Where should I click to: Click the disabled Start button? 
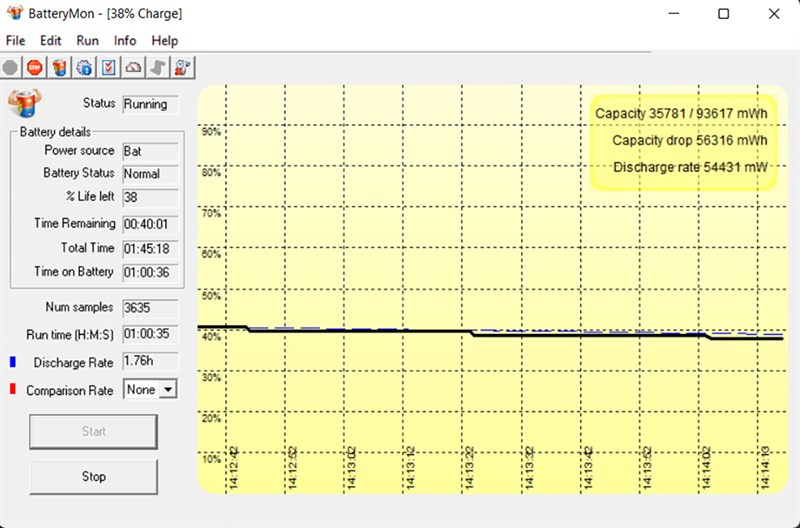point(93,432)
